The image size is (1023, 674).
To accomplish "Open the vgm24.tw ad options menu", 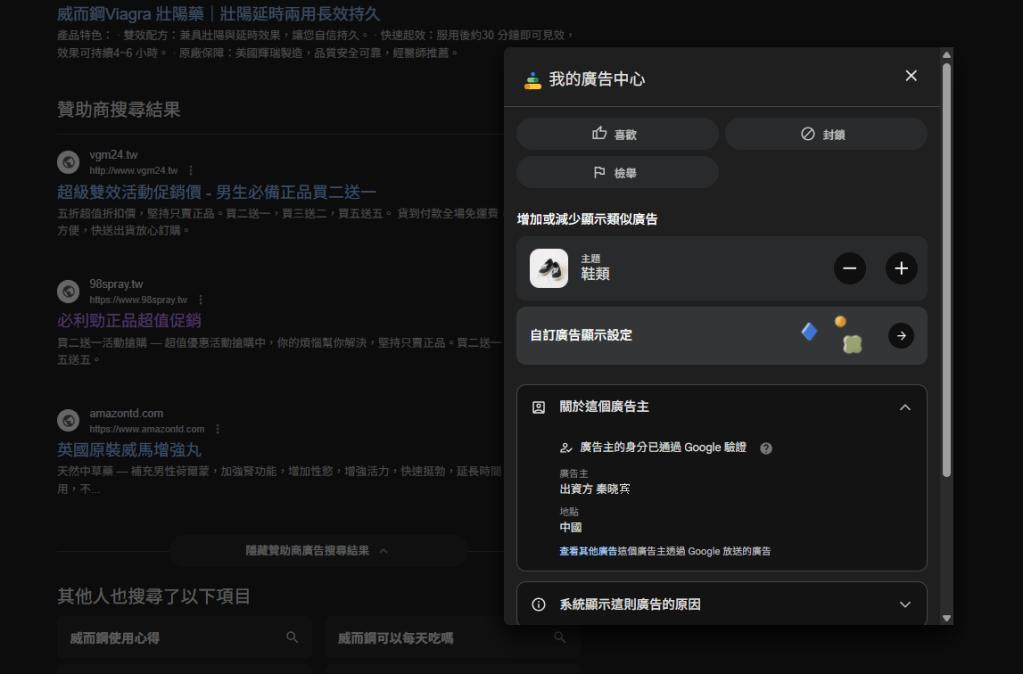I will (191, 170).
